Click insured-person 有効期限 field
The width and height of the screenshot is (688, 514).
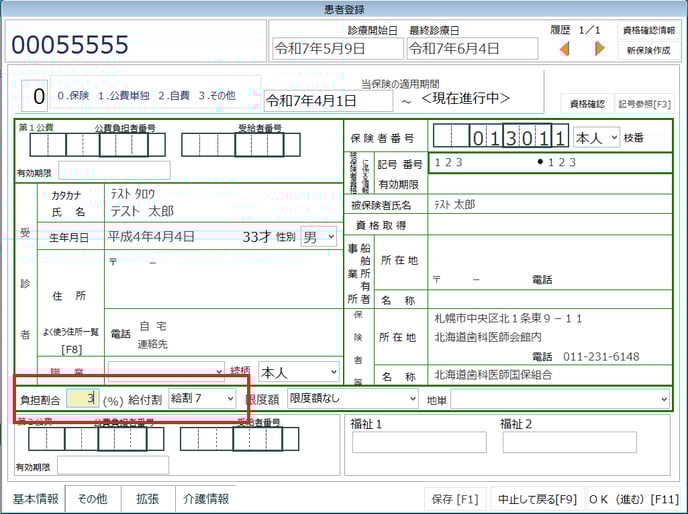(550, 184)
